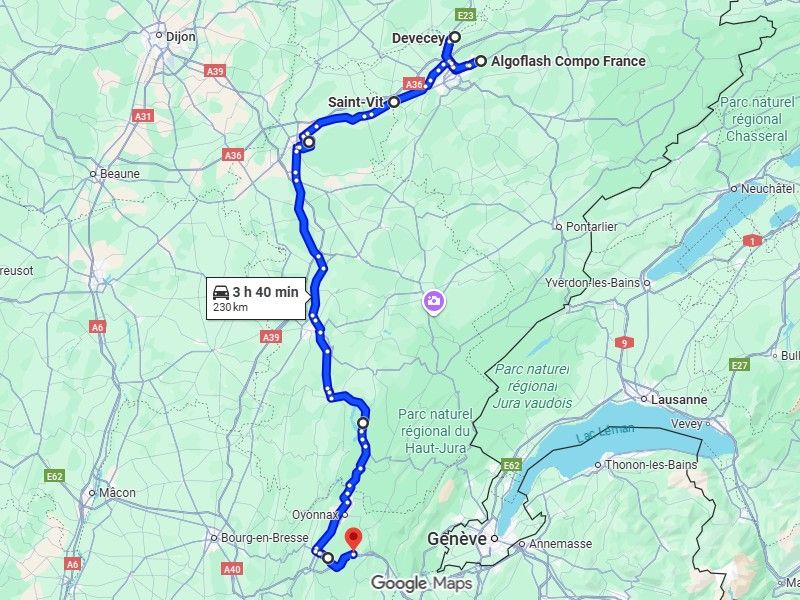Click the Yverdon-les-Bains label
800x600 pixels.
pos(592,283)
